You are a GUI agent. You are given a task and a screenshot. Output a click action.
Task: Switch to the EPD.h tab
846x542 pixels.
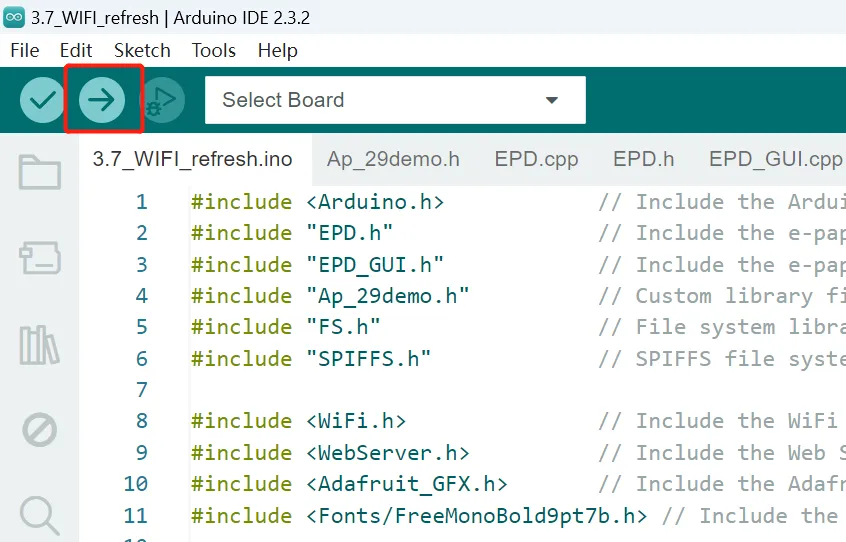[x=644, y=160]
